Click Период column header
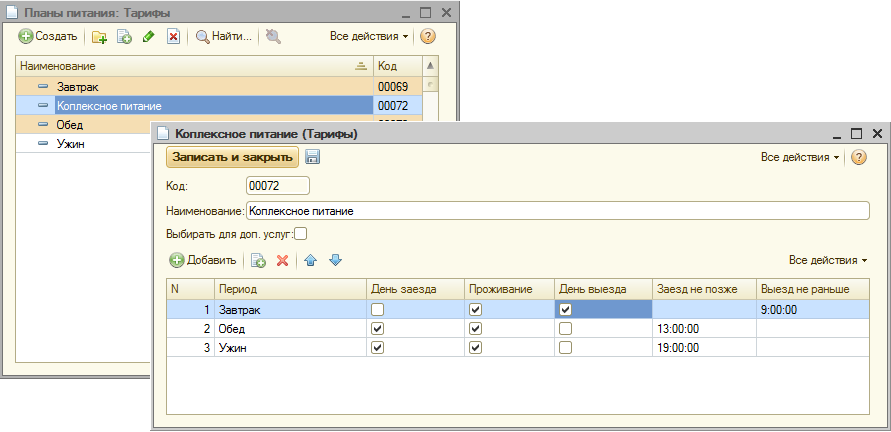 coord(290,289)
